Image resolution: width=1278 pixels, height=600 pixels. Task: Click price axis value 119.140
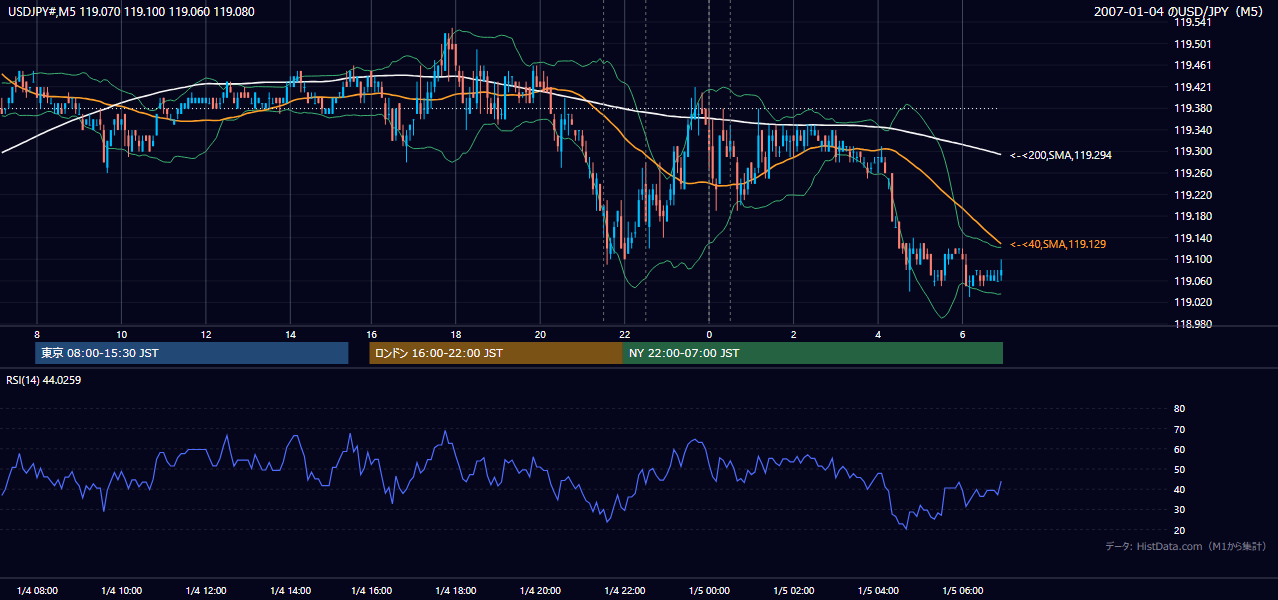(1192, 238)
